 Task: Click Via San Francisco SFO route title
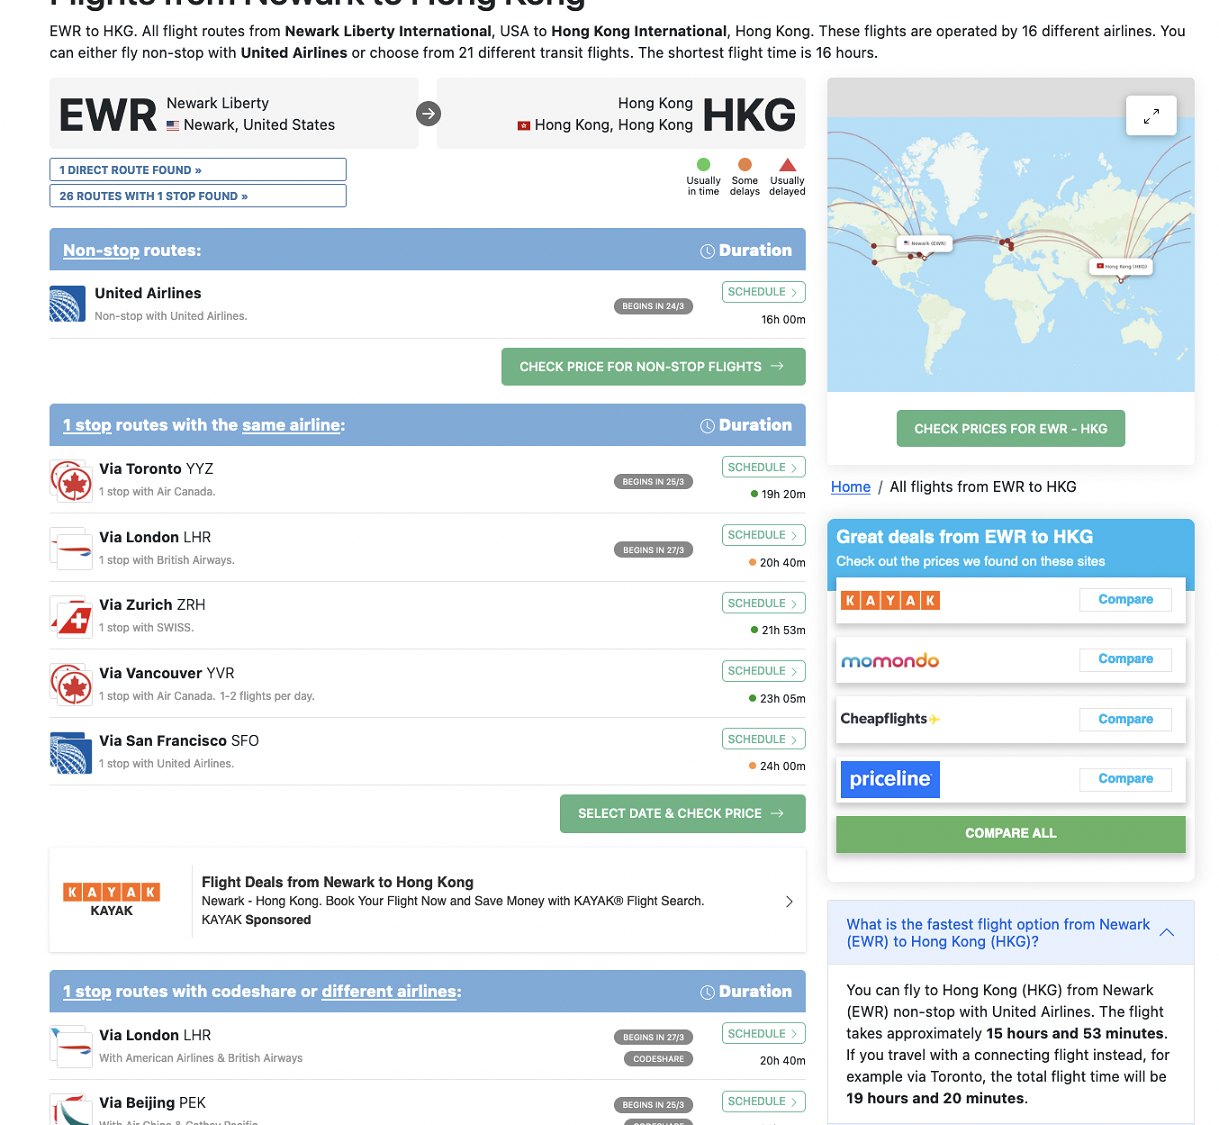(x=179, y=741)
